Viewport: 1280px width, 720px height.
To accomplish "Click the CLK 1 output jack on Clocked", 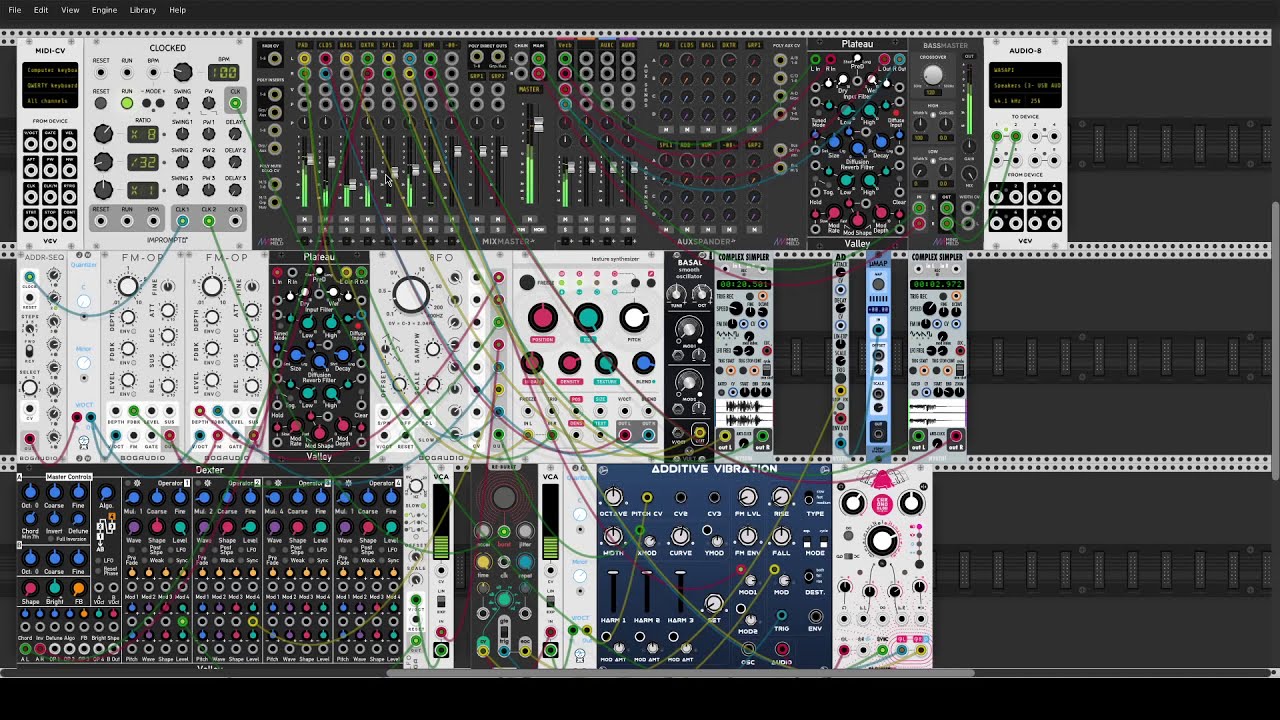I will click(182, 221).
